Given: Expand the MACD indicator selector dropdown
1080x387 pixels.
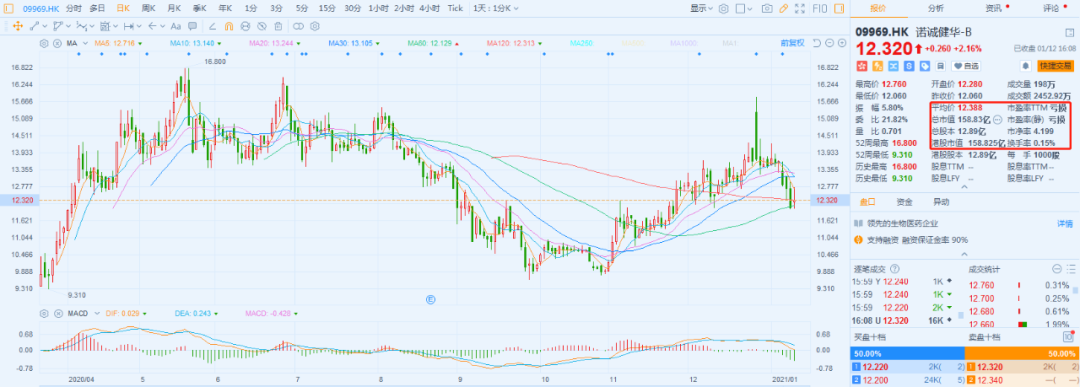Looking at the screenshot, I should click(x=97, y=313).
